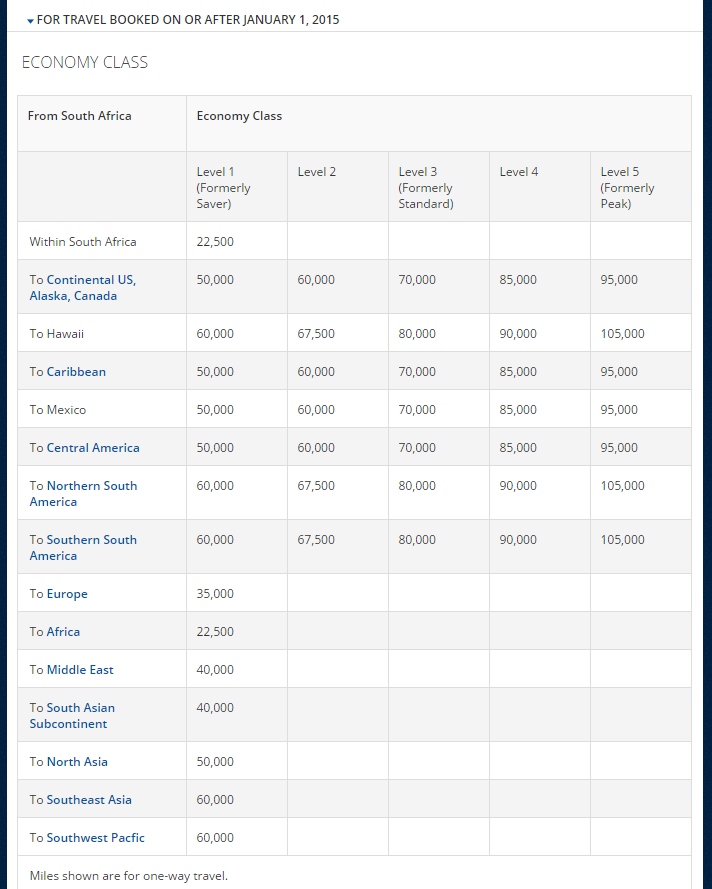Viewport: 712px width, 889px height.
Task: Select the Southern South America link
Action: (x=92, y=548)
